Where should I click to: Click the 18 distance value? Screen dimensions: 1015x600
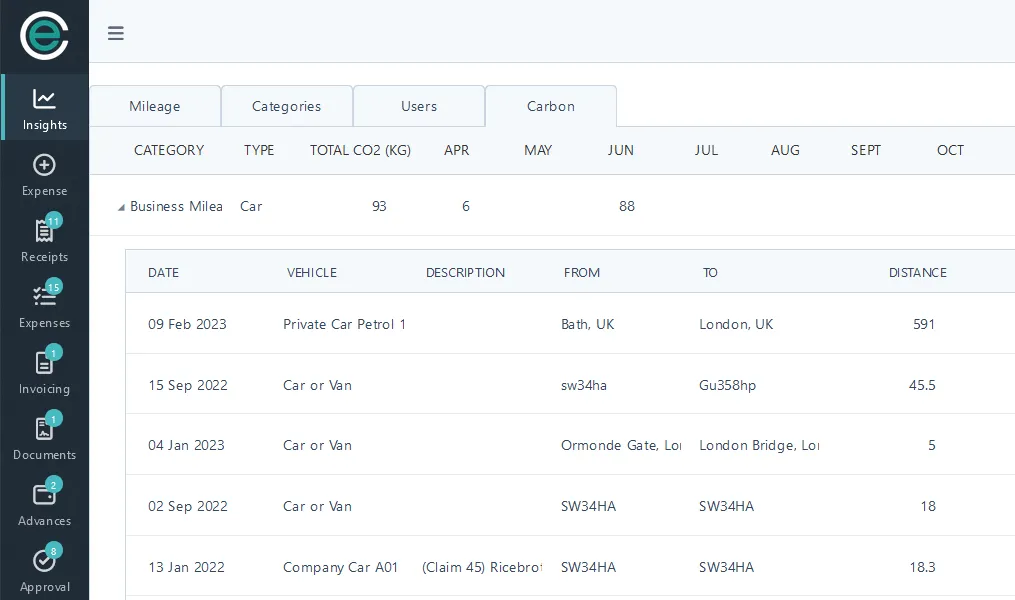point(928,506)
